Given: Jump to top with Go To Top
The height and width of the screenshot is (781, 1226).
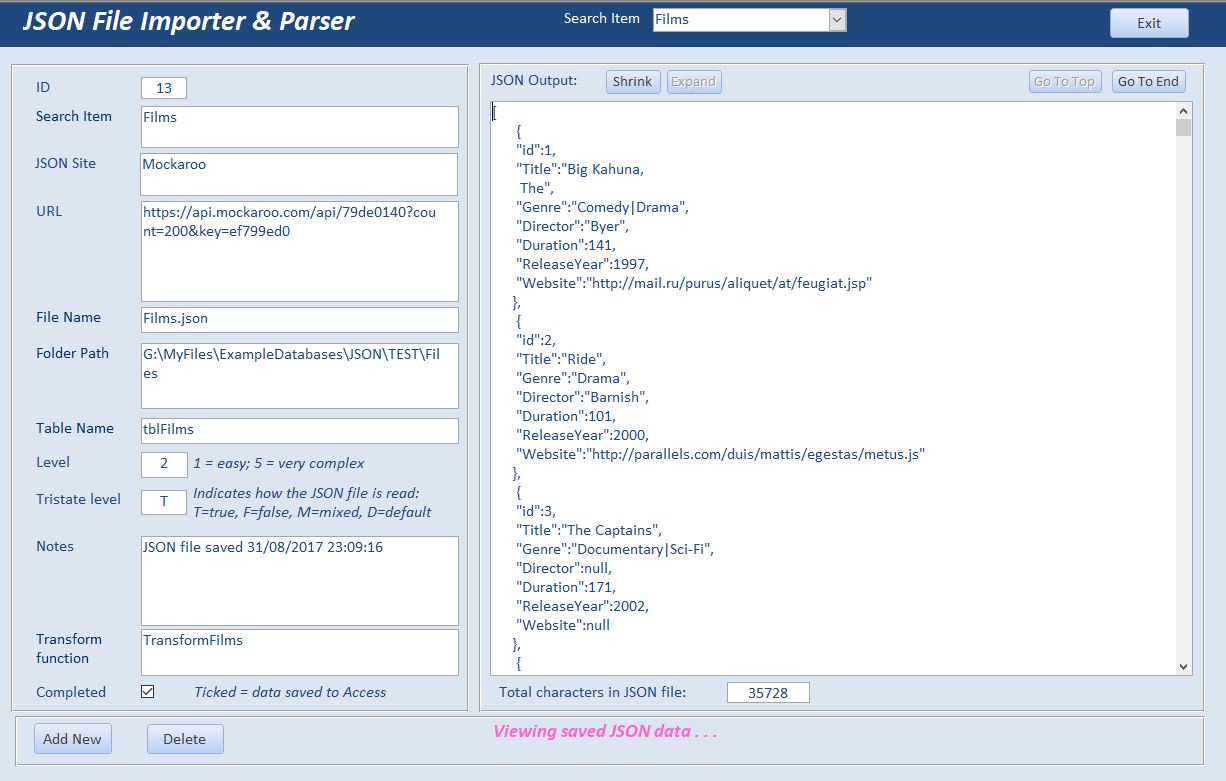Looking at the screenshot, I should [x=1064, y=82].
